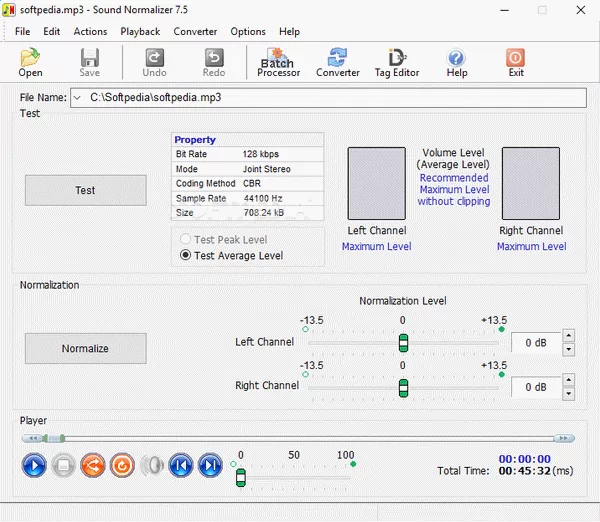Click the '128 kbps' Bit Rate value
Screen dimensions: 600x522
[261, 154]
